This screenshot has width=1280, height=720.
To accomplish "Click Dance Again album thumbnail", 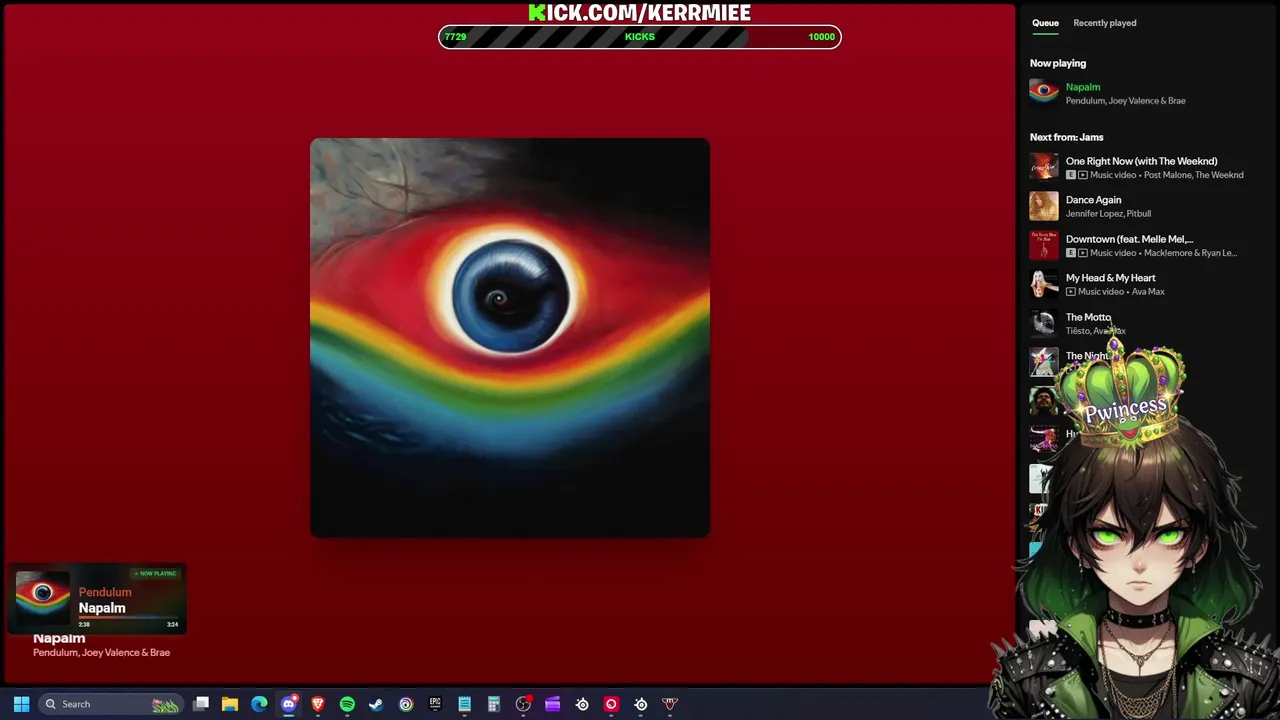I will click(x=1044, y=206).
